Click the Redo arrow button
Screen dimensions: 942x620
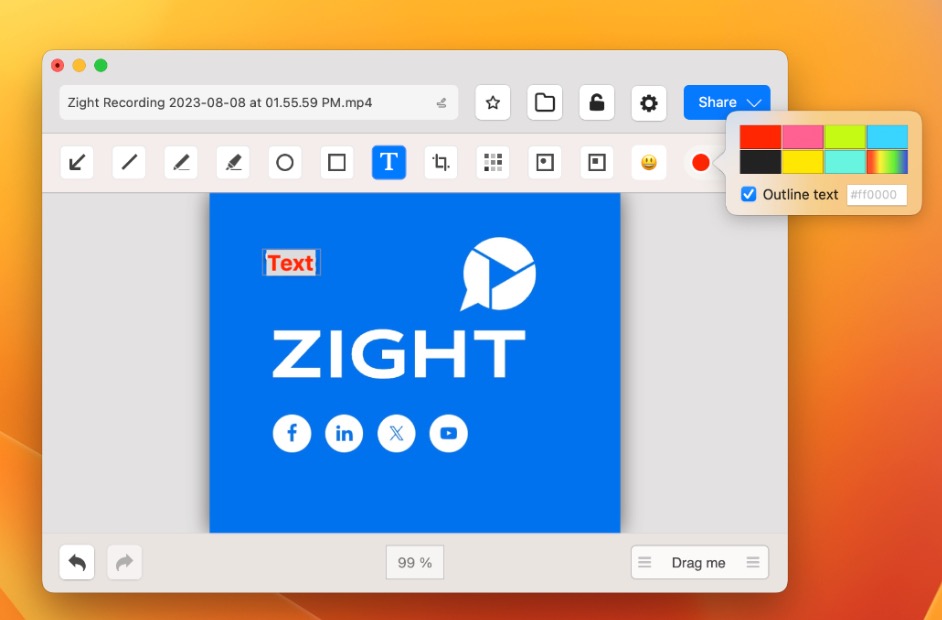(x=124, y=562)
